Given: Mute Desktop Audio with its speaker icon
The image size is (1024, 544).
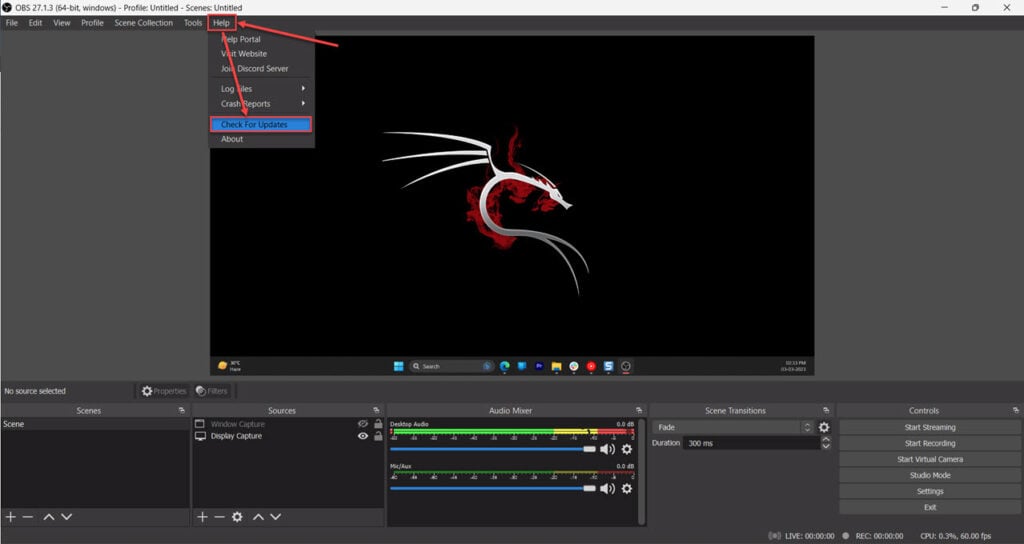Looking at the screenshot, I should point(607,449).
